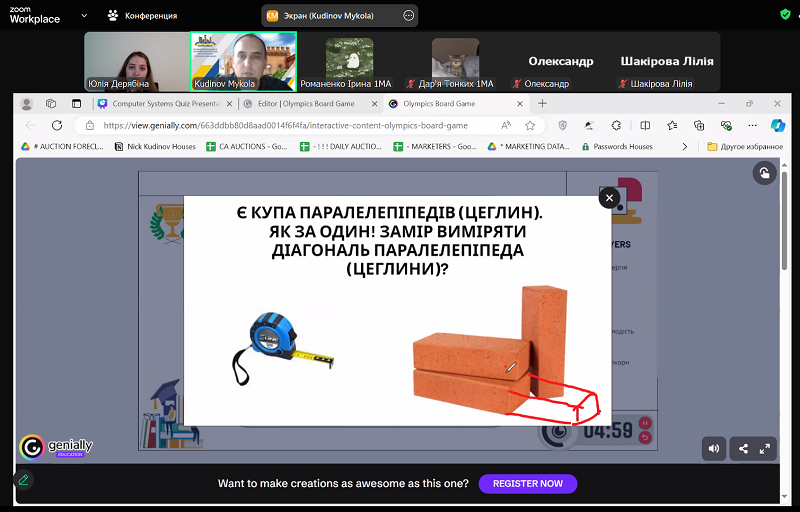The image size is (800, 512).
Task: Open CA AUCTIONS bookmark
Action: pos(246,146)
